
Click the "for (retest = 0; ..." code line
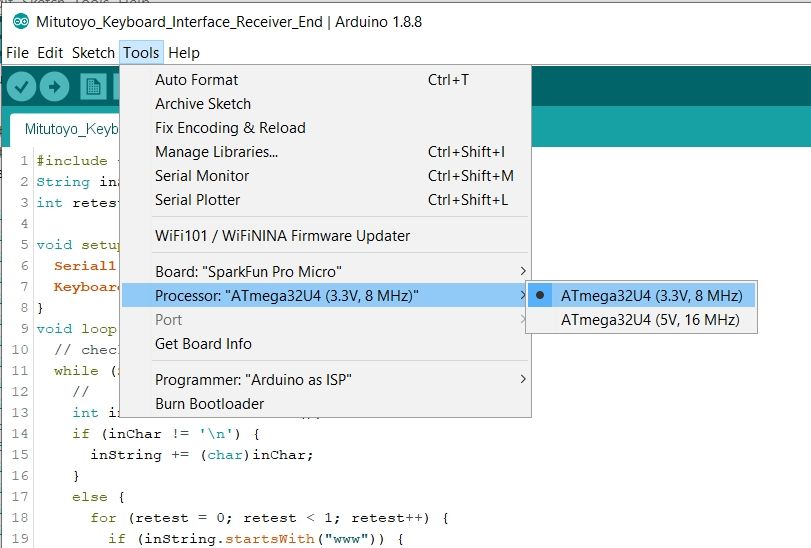[269, 518]
